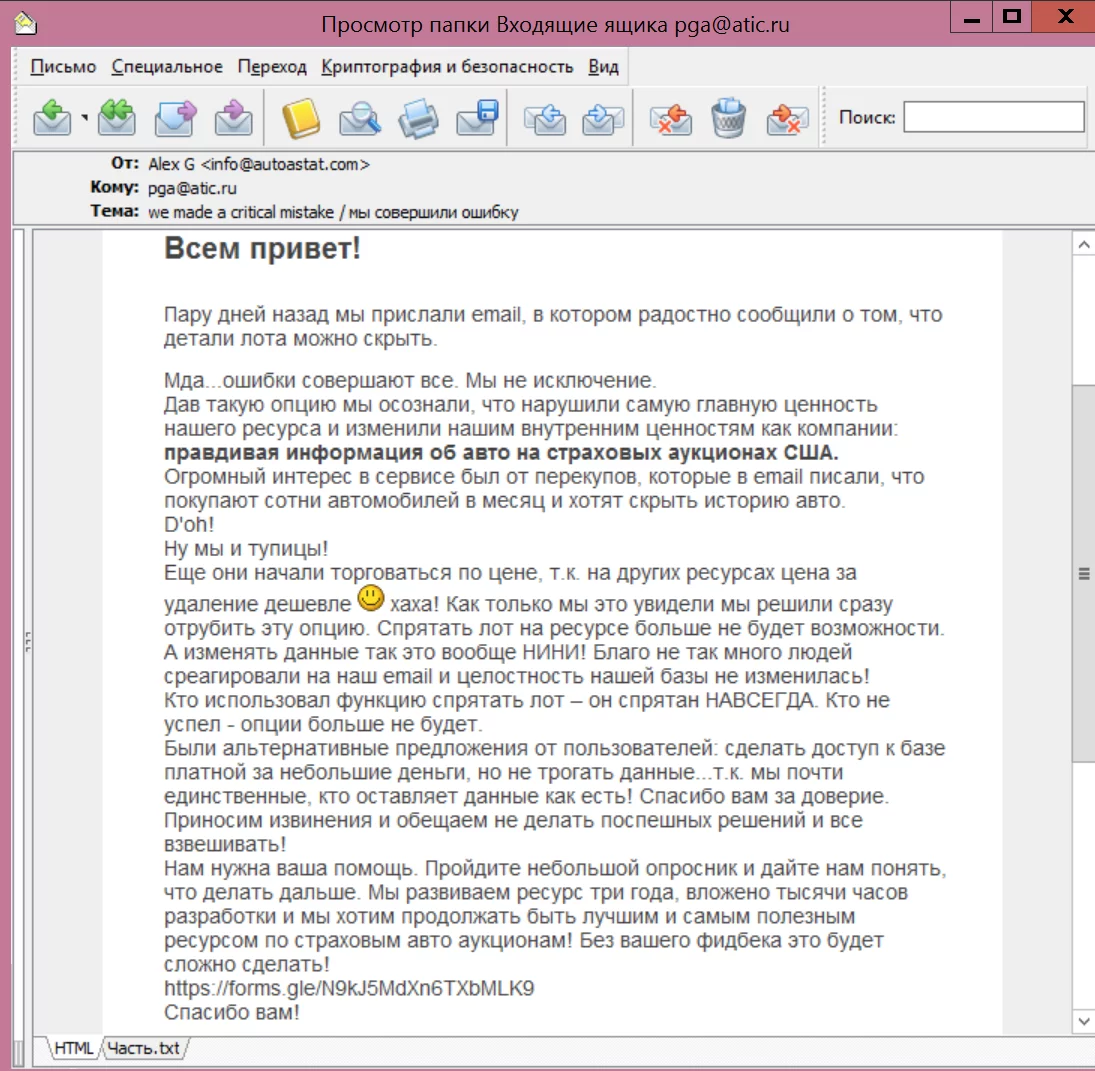1095x1071 pixels.
Task: Click the scrollbar down arrow
Action: point(1083,1021)
